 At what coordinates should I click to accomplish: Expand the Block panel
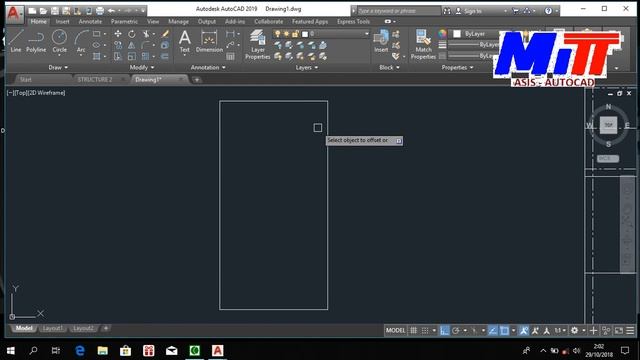(x=389, y=67)
